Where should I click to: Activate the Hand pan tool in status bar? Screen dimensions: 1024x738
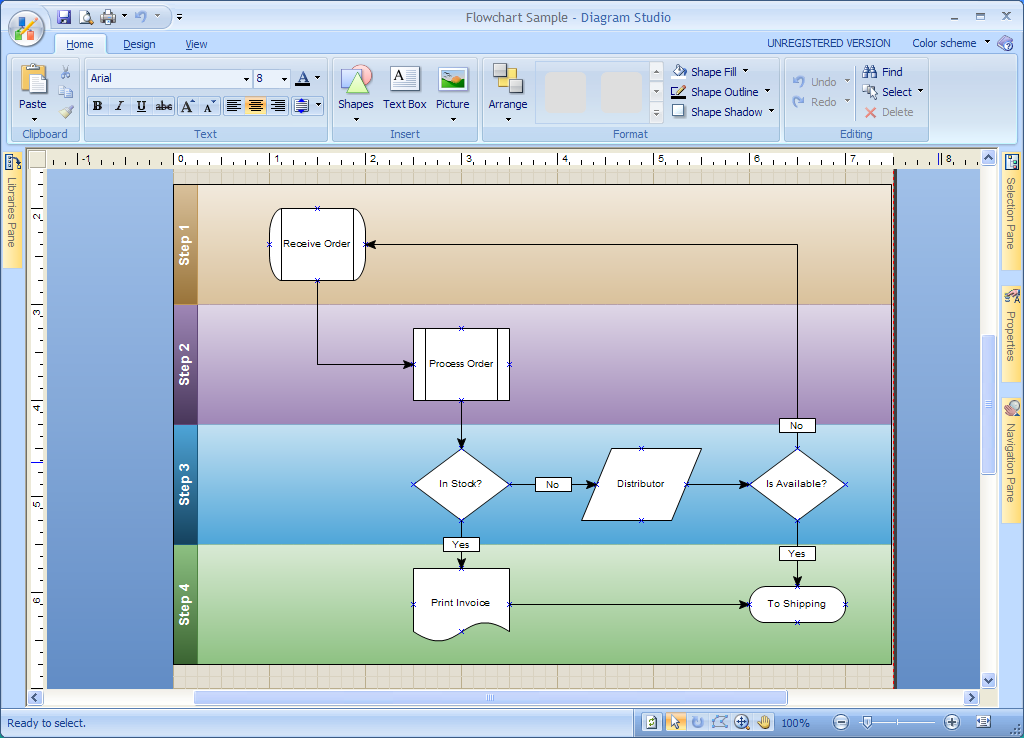[764, 722]
